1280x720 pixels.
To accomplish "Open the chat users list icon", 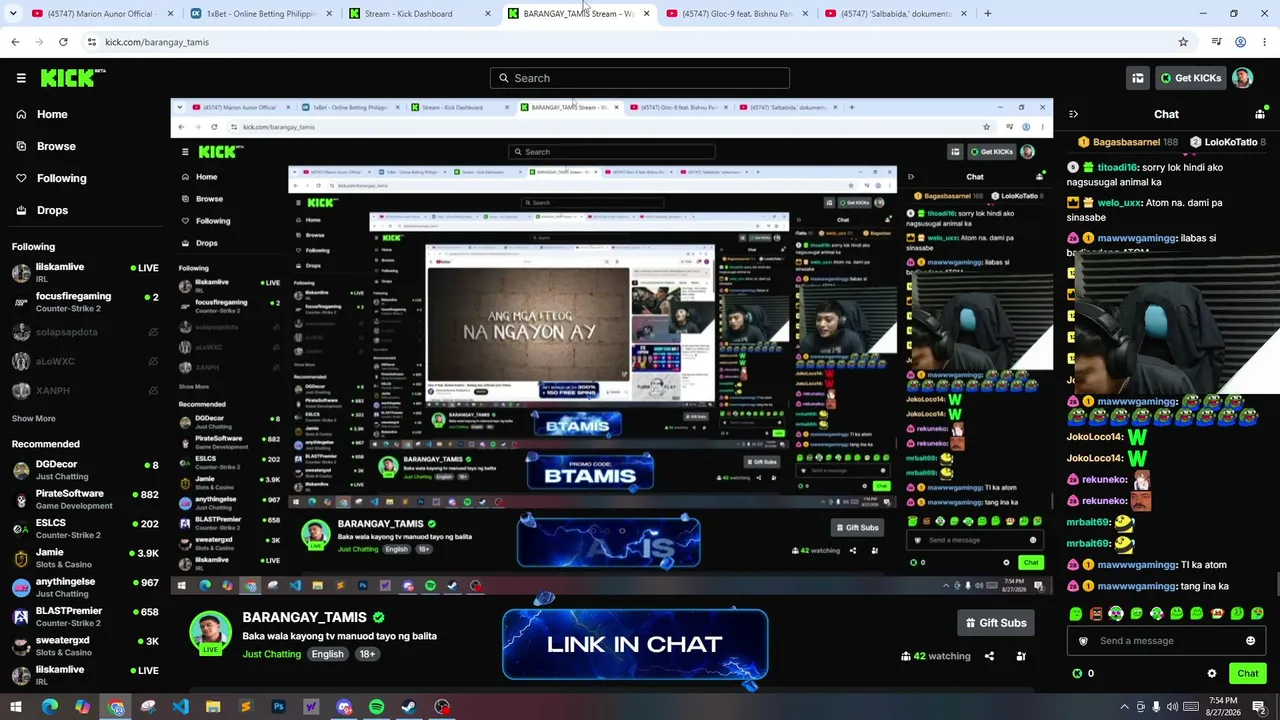I will point(1260,114).
